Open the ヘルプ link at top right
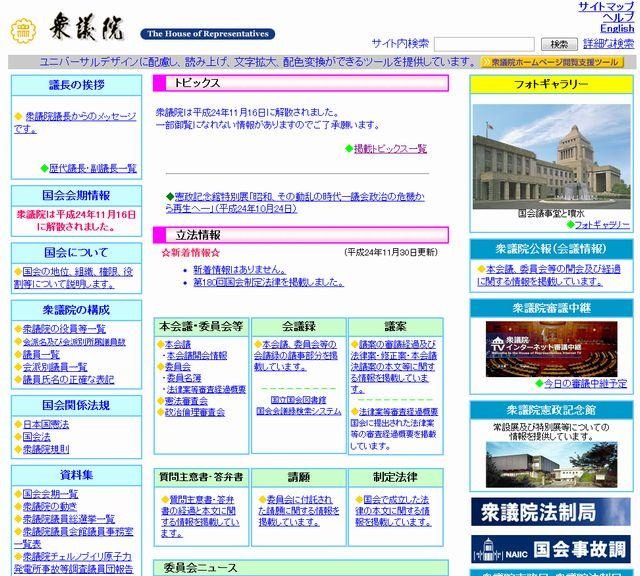640x576 pixels. (618, 18)
